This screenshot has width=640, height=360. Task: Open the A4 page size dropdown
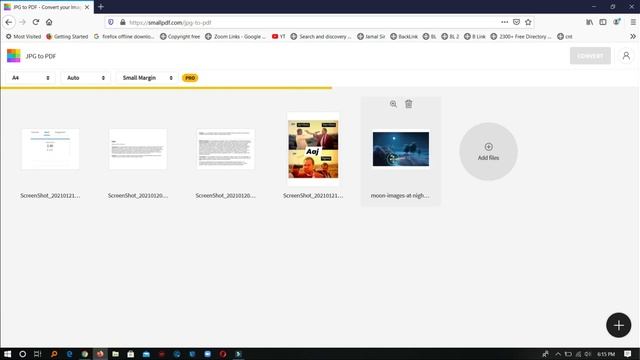coord(31,78)
